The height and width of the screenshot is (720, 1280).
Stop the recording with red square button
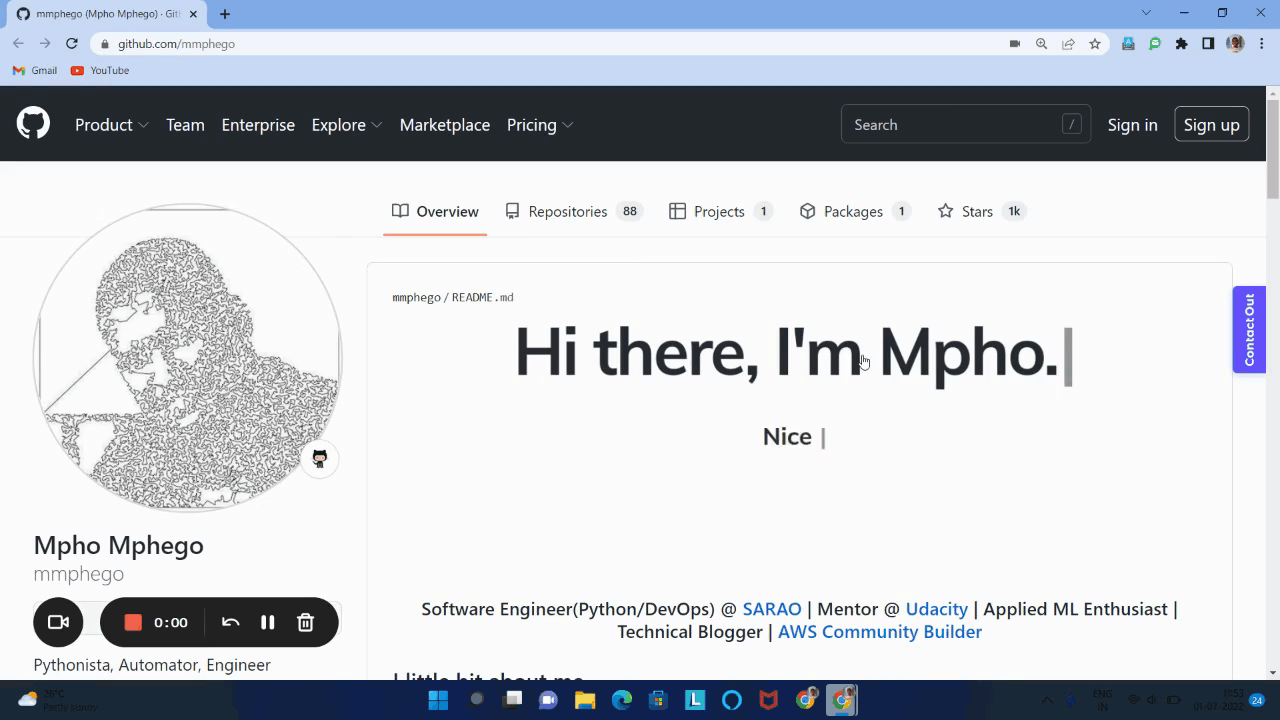(x=133, y=622)
